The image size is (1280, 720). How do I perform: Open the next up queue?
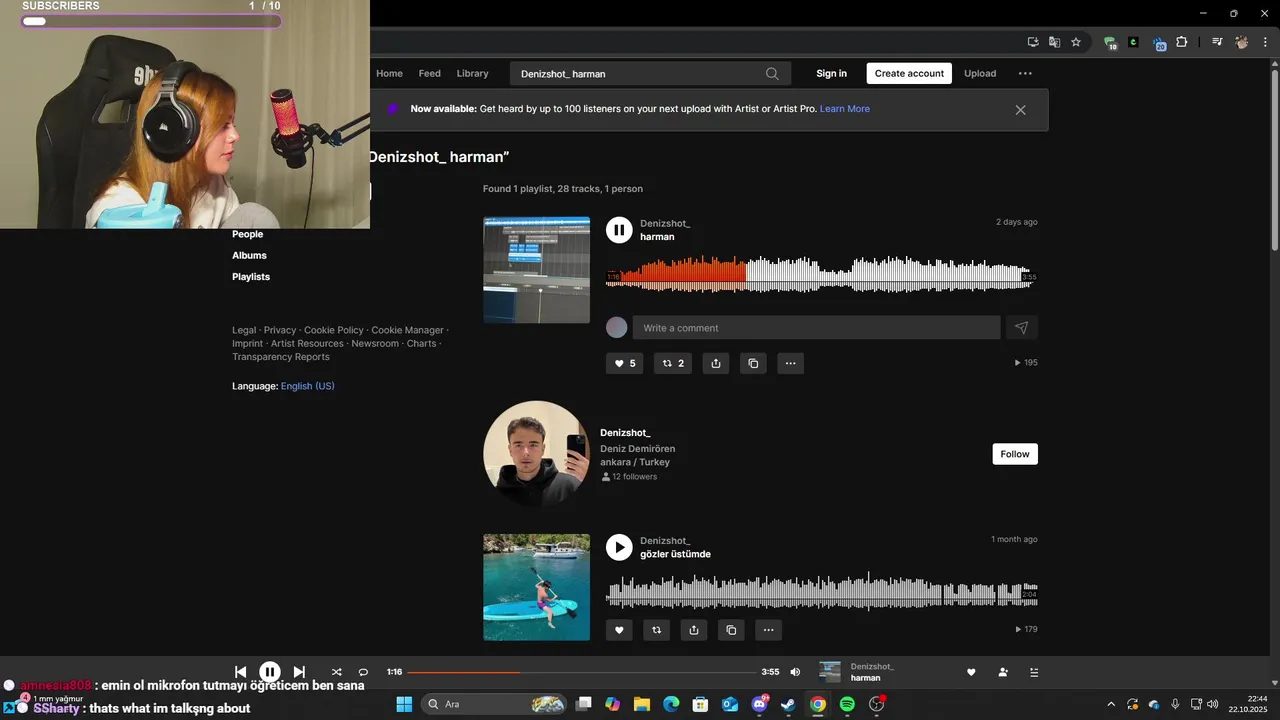[1034, 672]
